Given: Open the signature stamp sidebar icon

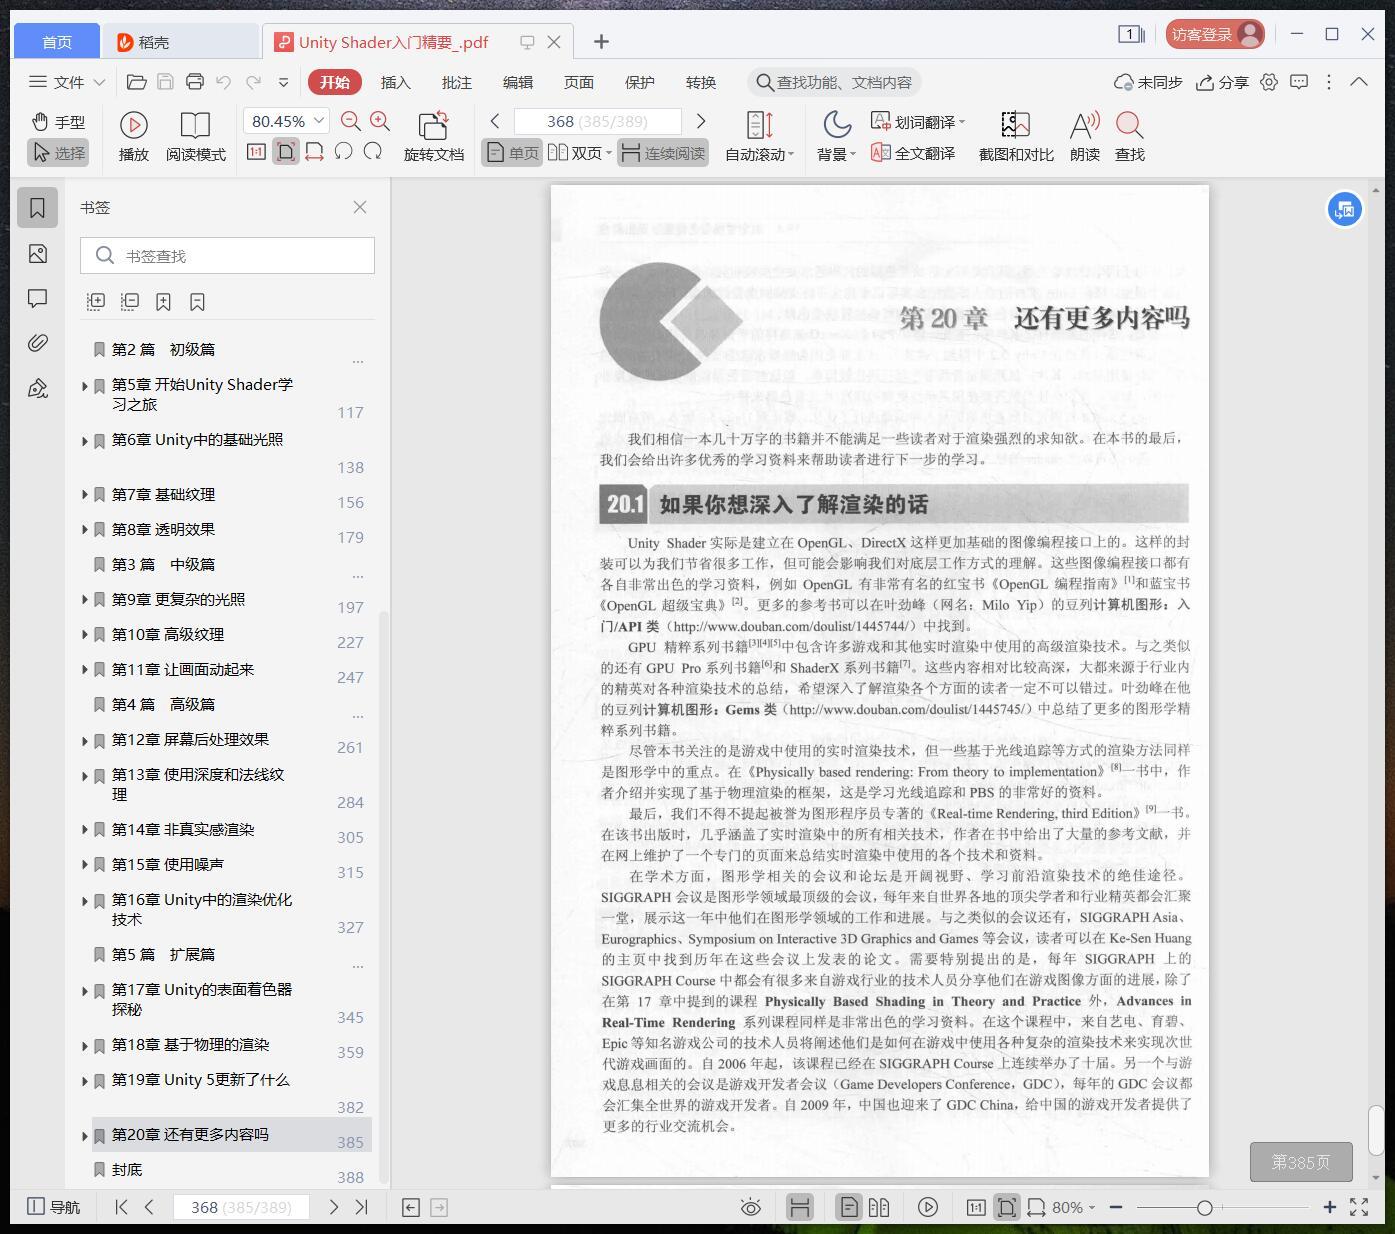Looking at the screenshot, I should pyautogui.click(x=37, y=388).
